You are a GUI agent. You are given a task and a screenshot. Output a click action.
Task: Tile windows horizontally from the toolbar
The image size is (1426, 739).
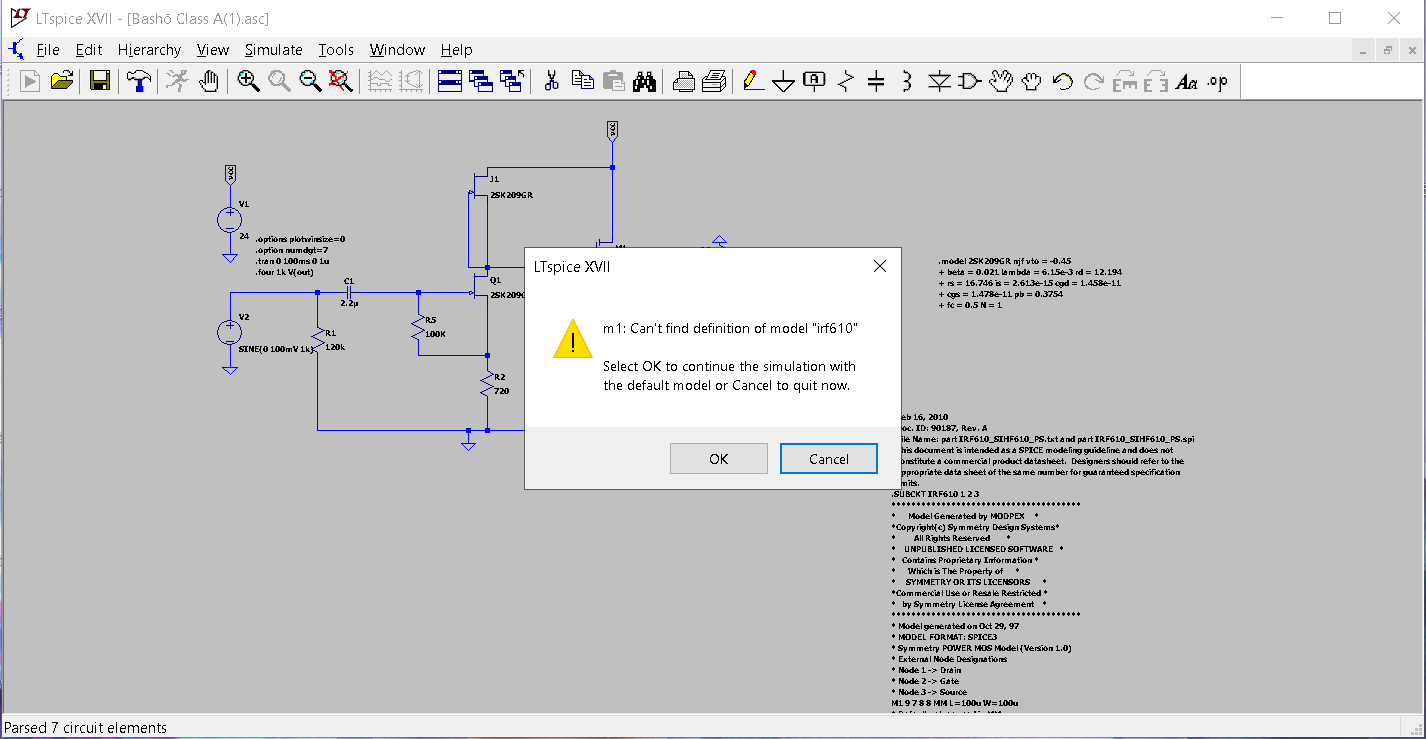coord(450,82)
